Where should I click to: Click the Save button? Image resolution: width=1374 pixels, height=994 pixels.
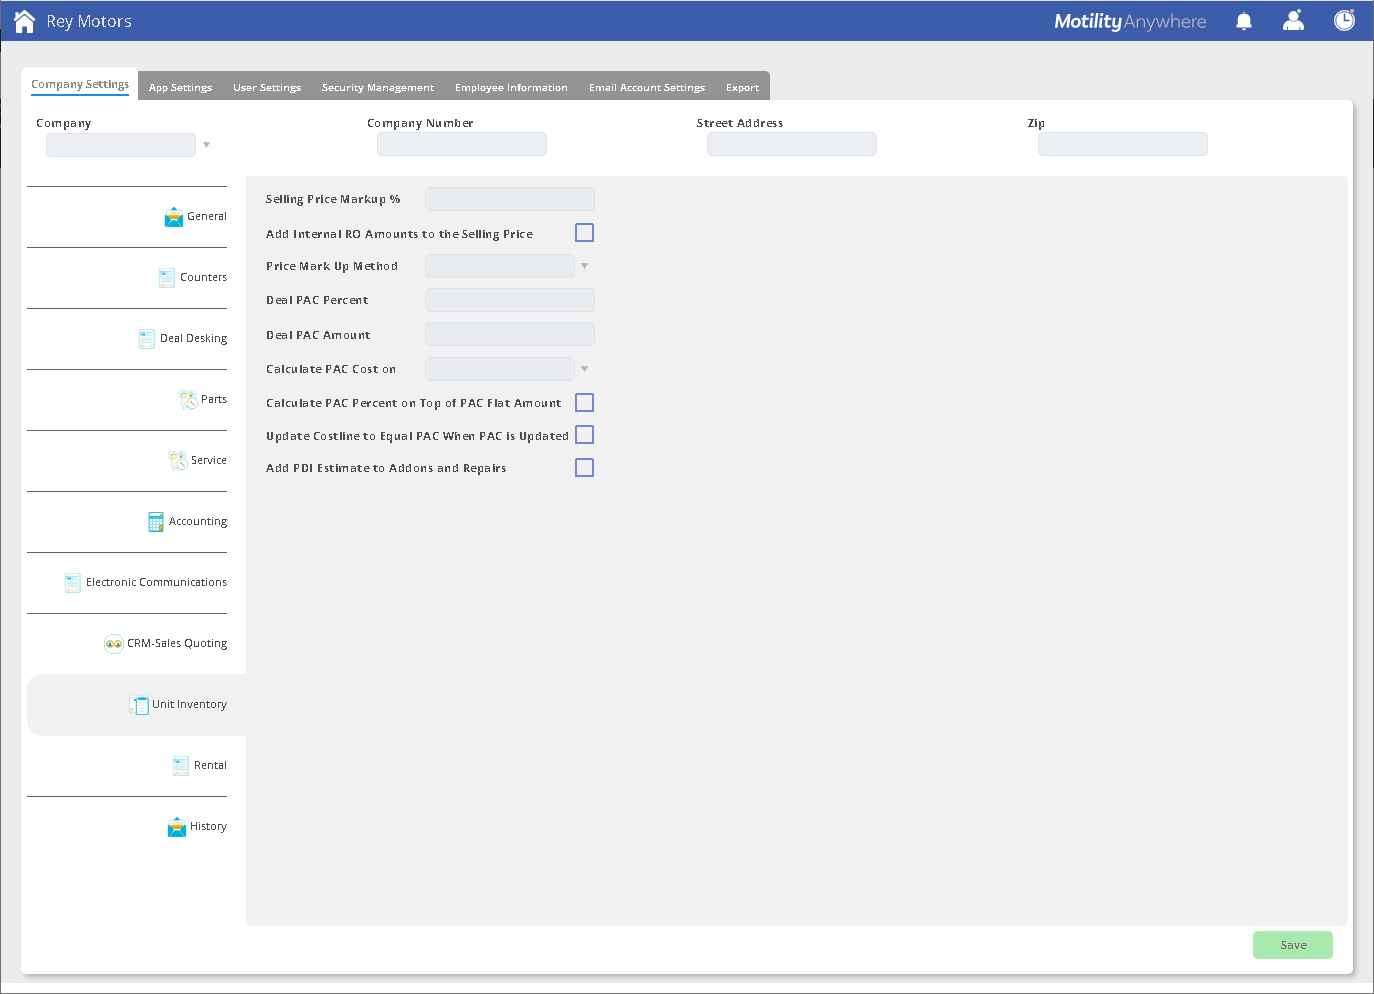pyautogui.click(x=1293, y=945)
